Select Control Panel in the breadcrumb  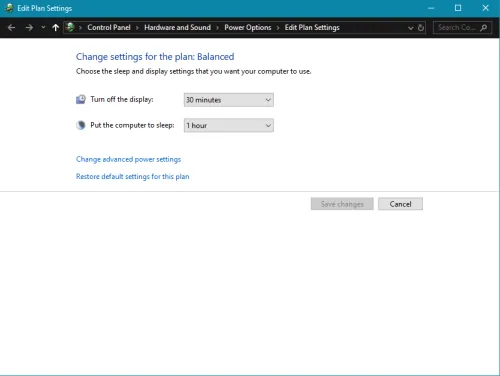(x=109, y=27)
